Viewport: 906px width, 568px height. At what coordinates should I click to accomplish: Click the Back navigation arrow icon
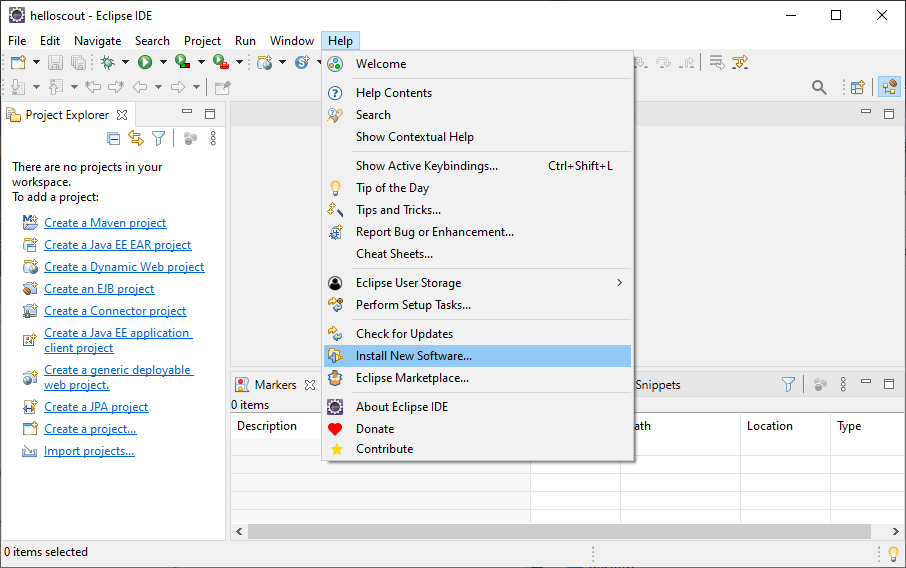(140, 87)
